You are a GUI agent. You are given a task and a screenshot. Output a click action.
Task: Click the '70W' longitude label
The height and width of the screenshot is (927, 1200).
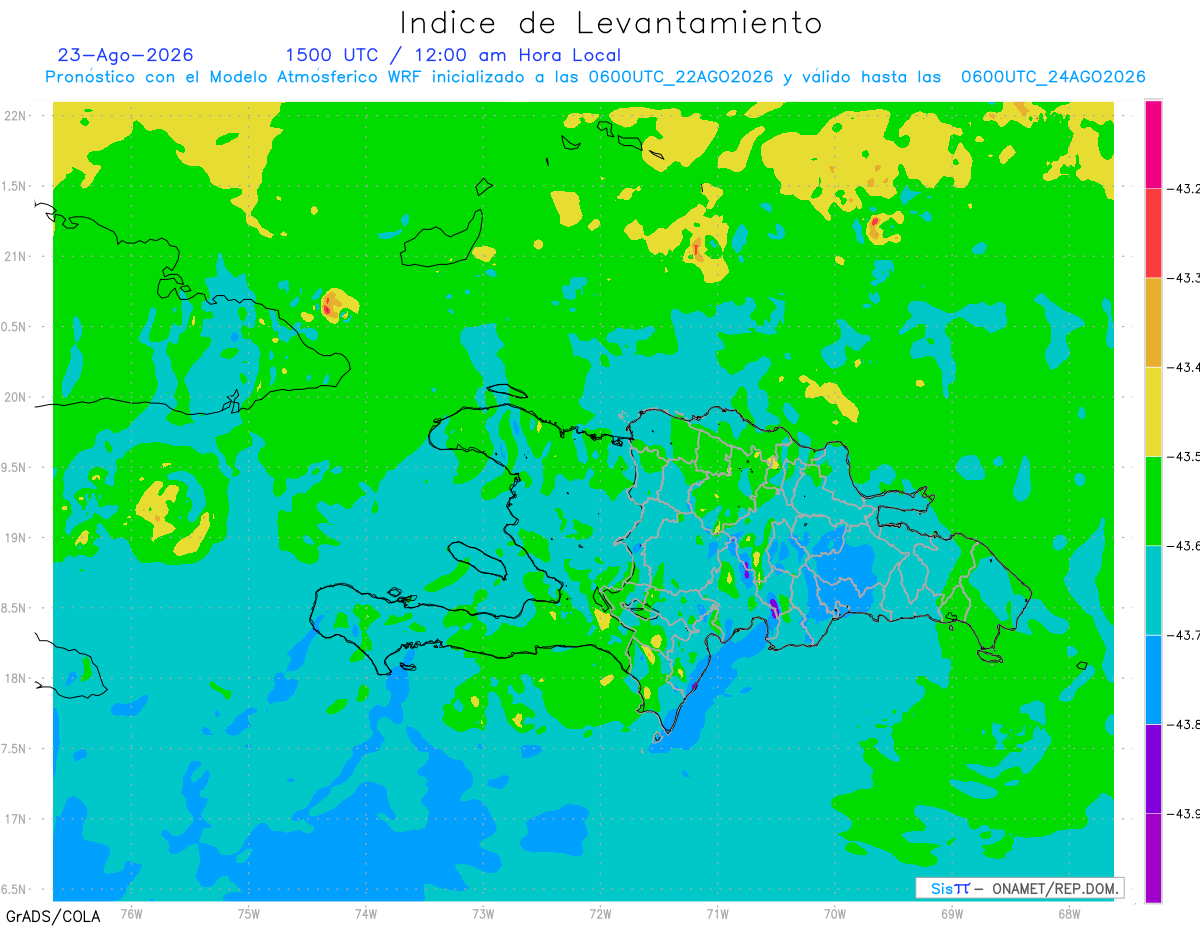(835, 914)
